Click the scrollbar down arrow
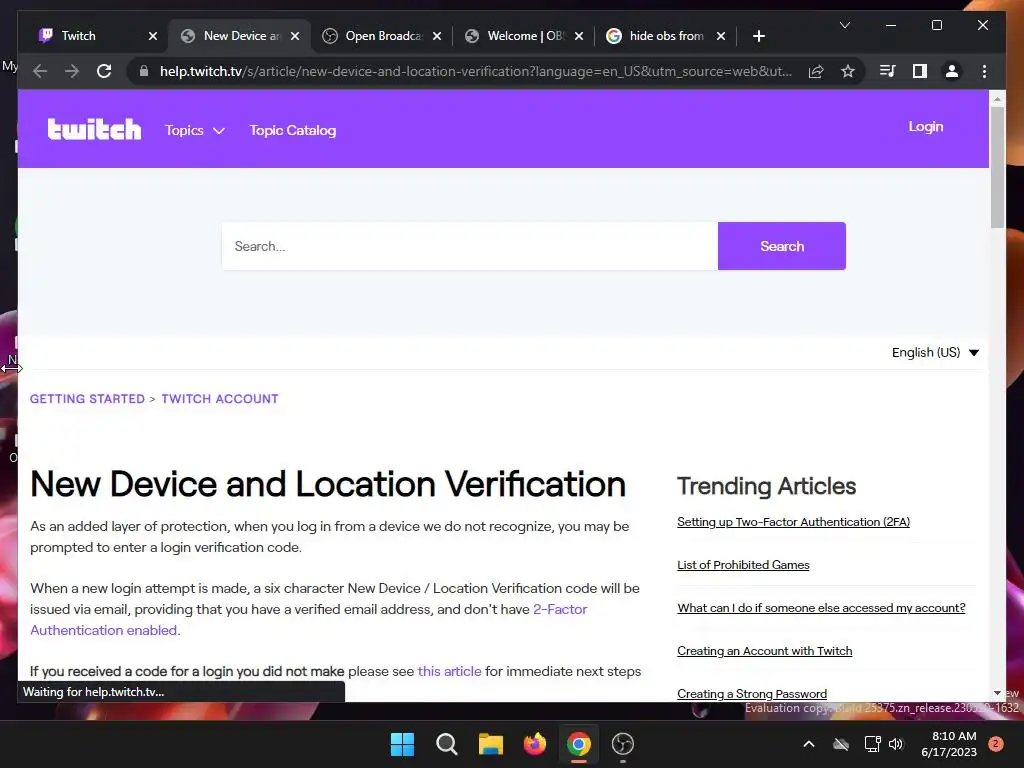Screen dimensions: 1024x768 [x=997, y=693]
